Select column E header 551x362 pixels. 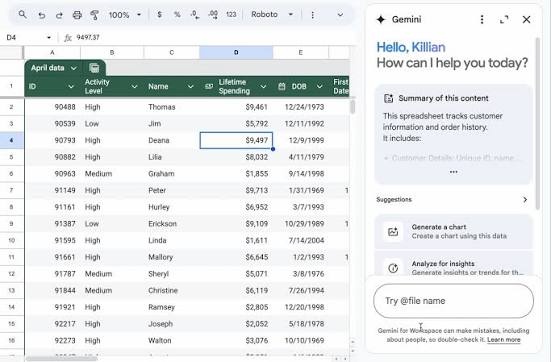[x=300, y=52]
